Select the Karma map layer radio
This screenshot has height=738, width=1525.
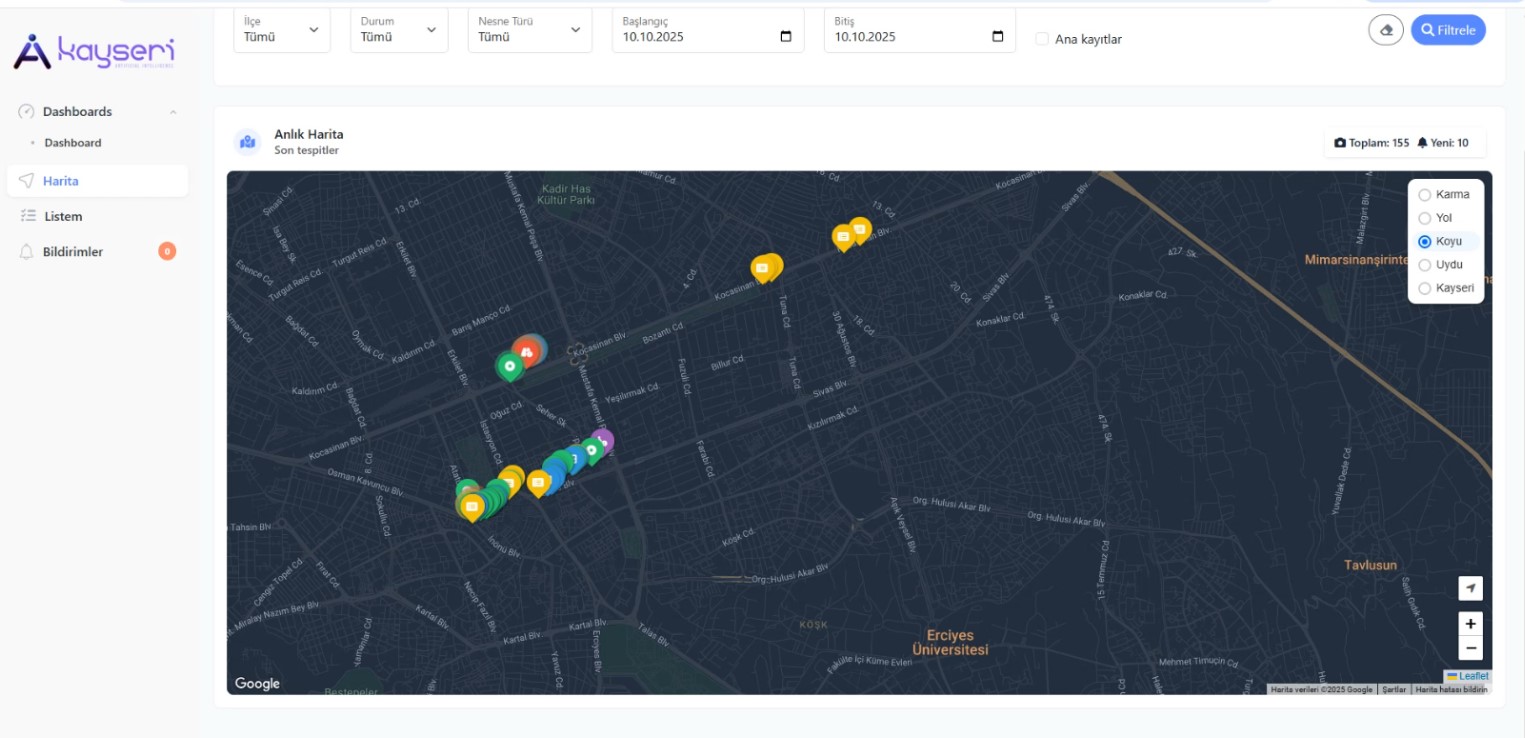[1425, 195]
